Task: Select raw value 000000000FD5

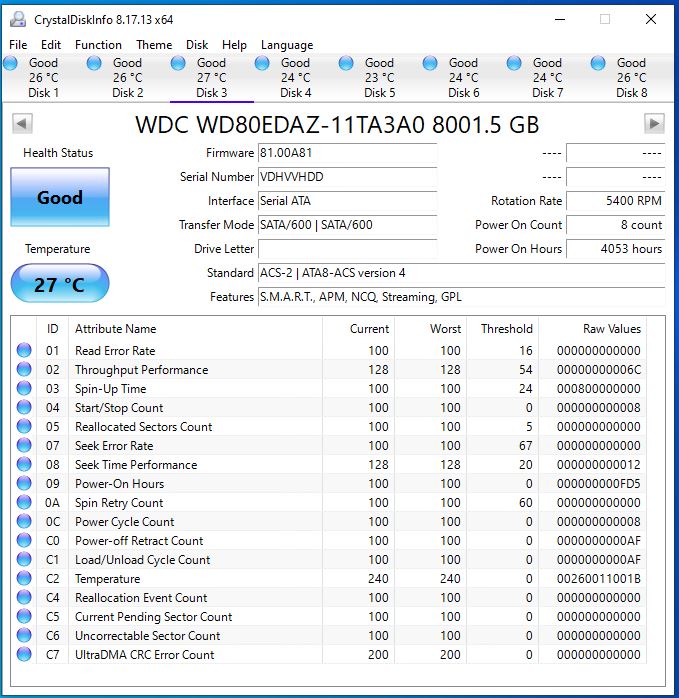Action: [x=598, y=483]
